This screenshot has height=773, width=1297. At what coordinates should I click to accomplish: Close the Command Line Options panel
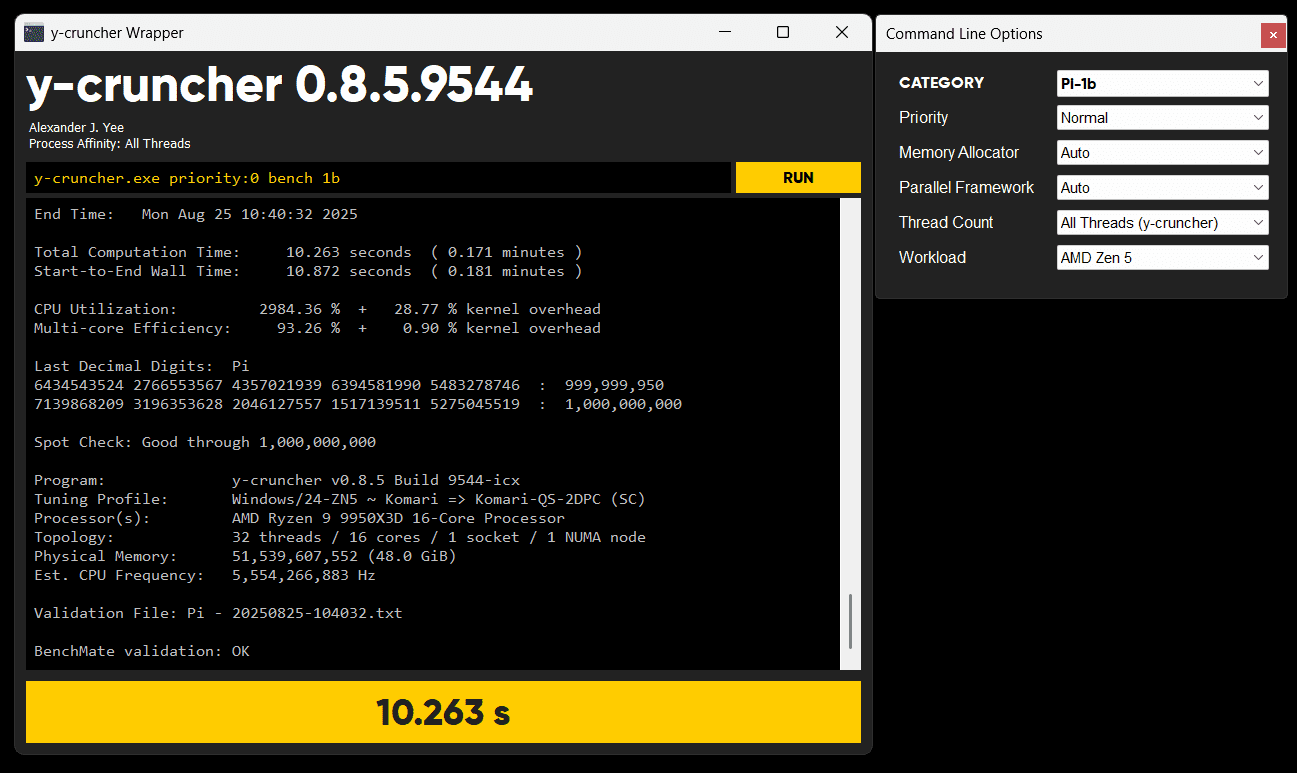(x=1273, y=35)
